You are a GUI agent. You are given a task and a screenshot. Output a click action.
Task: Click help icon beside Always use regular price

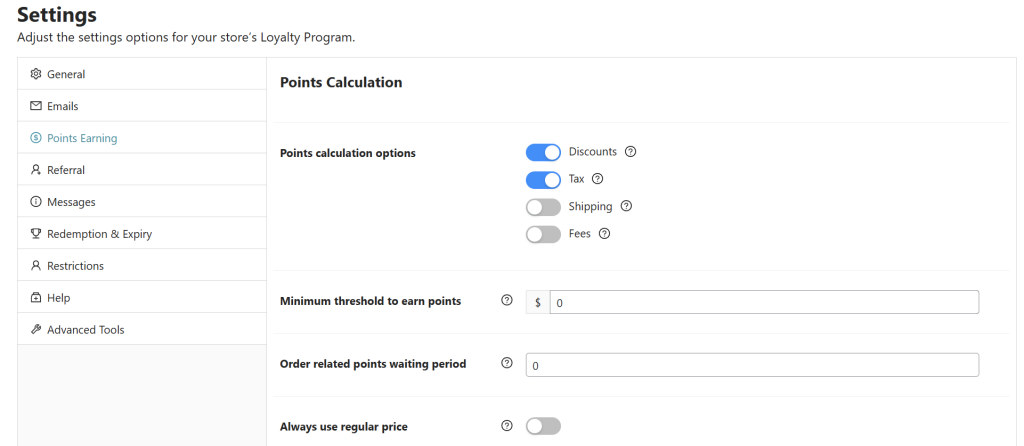click(x=507, y=426)
